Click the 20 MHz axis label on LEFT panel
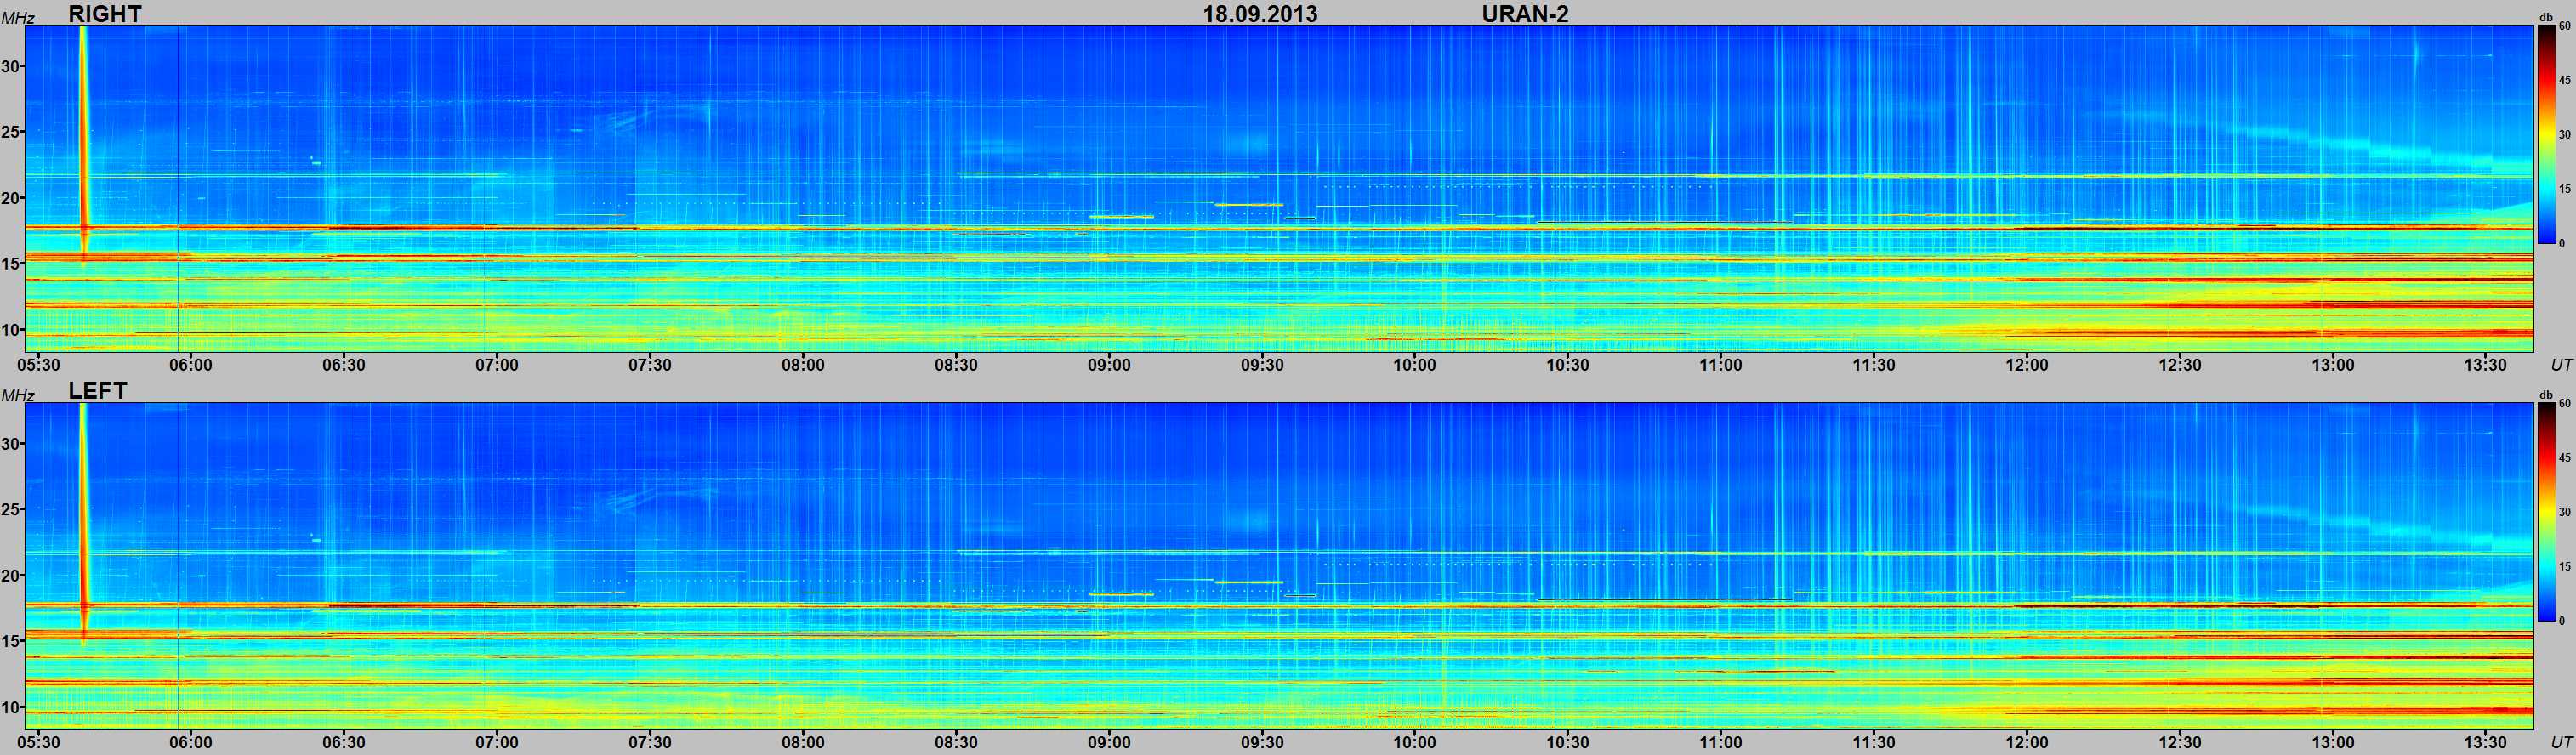 (x=11, y=575)
